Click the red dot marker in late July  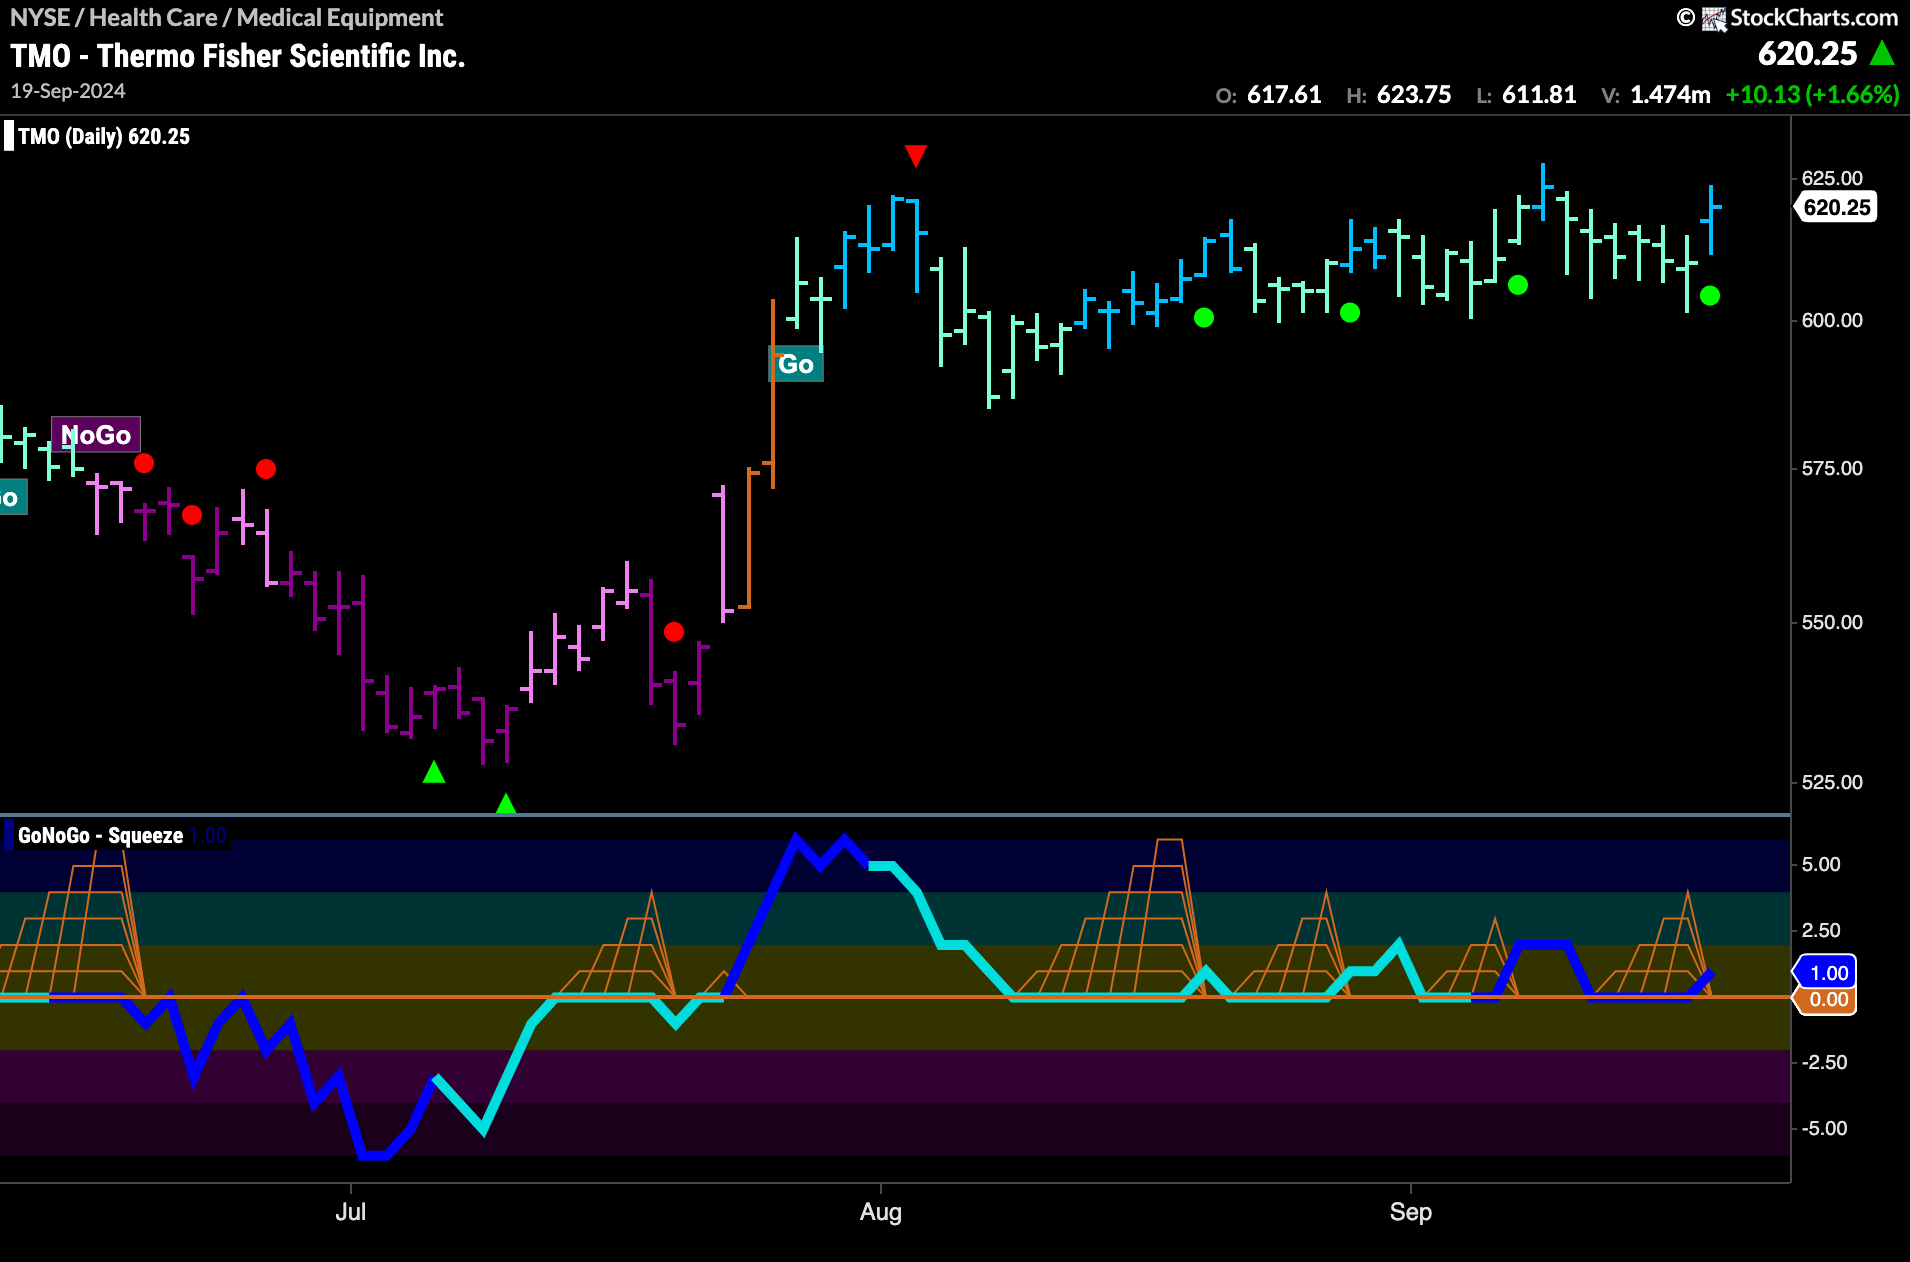(674, 632)
